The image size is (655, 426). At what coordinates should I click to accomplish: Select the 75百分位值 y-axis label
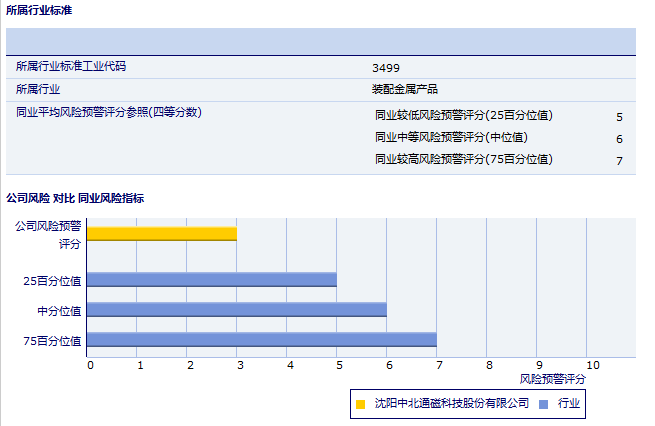pyautogui.click(x=53, y=341)
